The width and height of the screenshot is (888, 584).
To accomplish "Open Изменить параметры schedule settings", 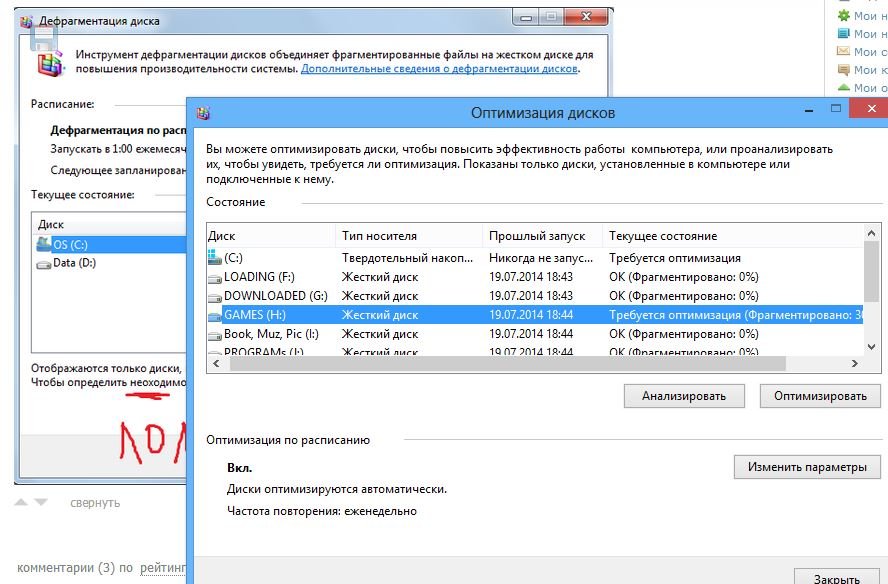I will point(807,467).
